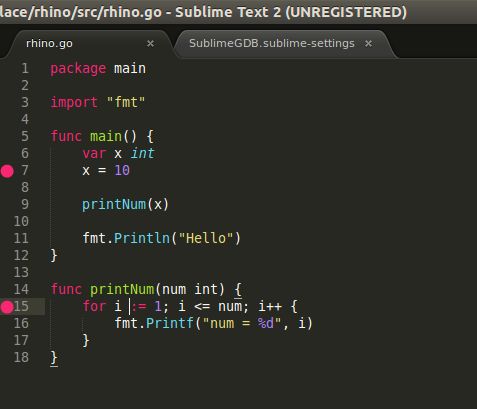Click the italic 'int' type on line 6
Viewport: 477px width, 409px height.
142,153
